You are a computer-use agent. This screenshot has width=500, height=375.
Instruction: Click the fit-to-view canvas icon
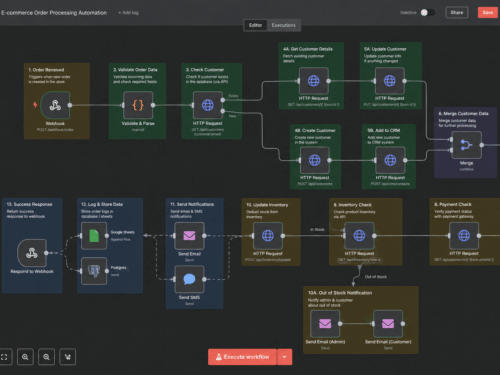pos(4,357)
